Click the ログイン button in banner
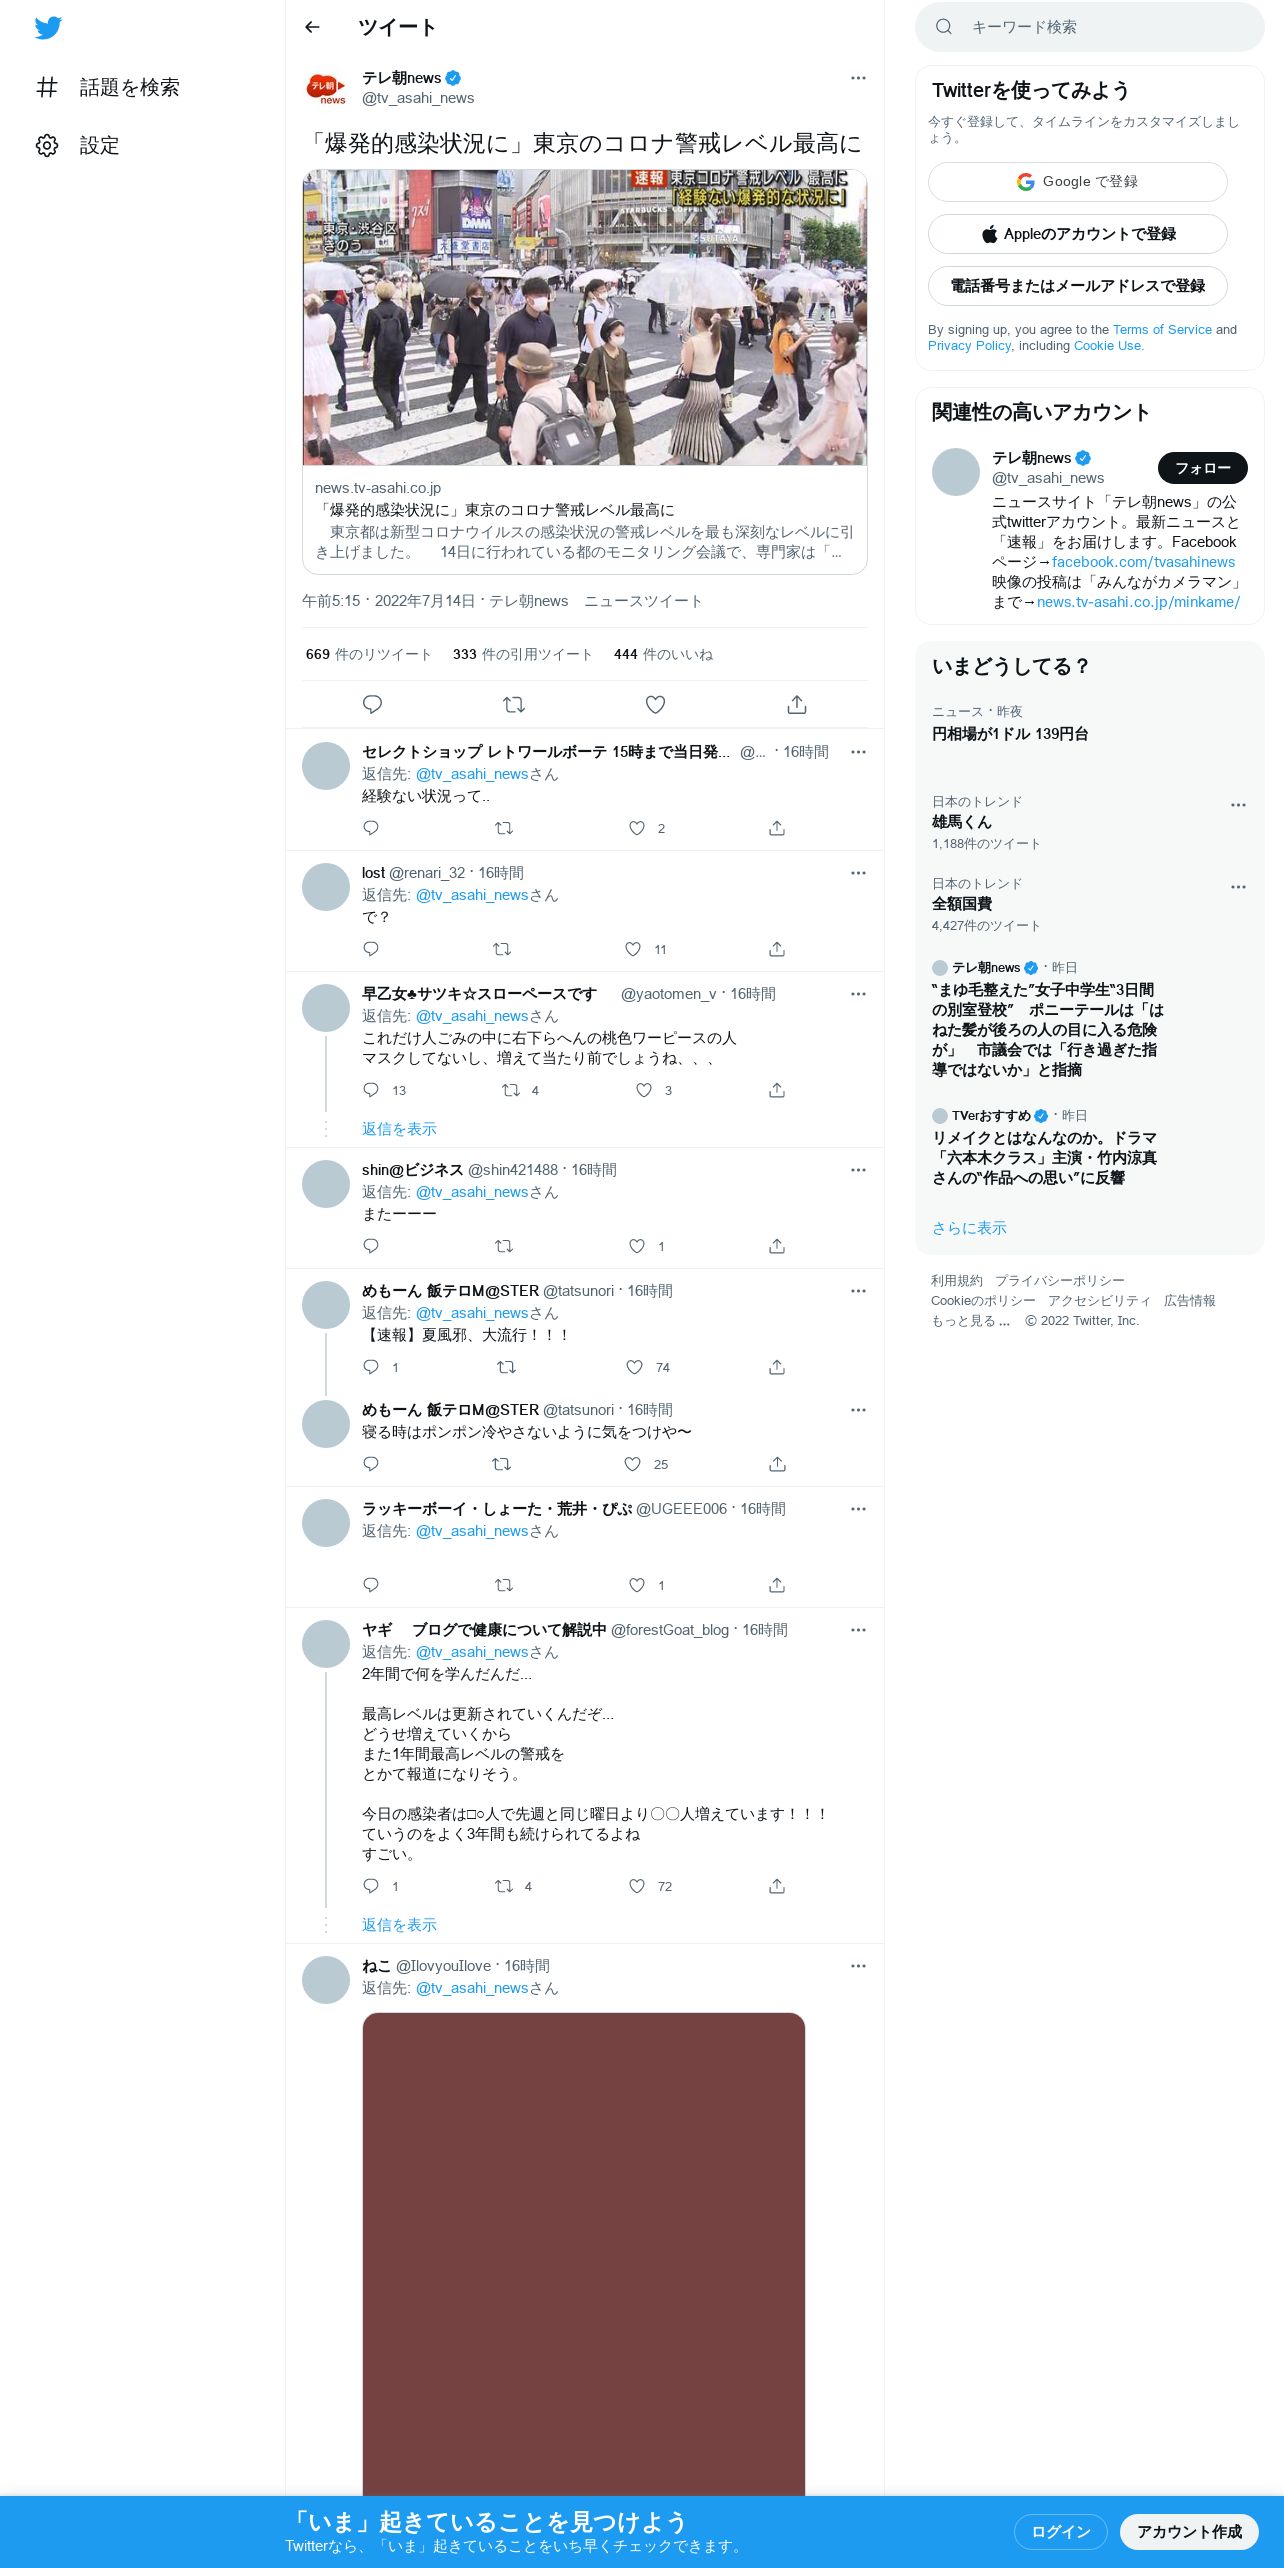Image resolution: width=1284 pixels, height=2568 pixels. coord(1060,2531)
